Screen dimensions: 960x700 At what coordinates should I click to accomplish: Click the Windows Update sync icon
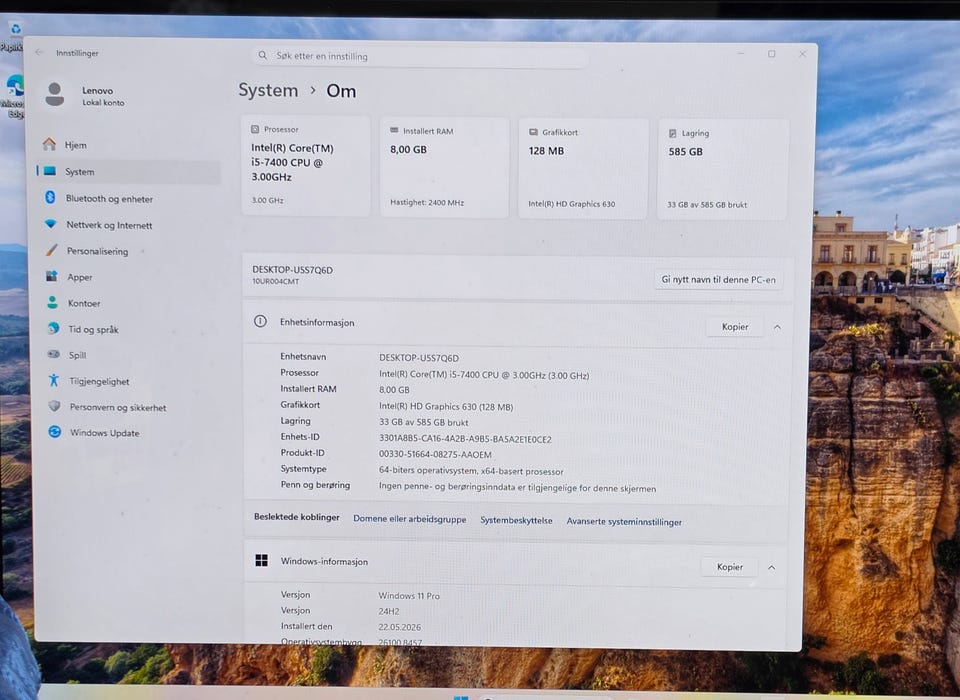(x=54, y=432)
